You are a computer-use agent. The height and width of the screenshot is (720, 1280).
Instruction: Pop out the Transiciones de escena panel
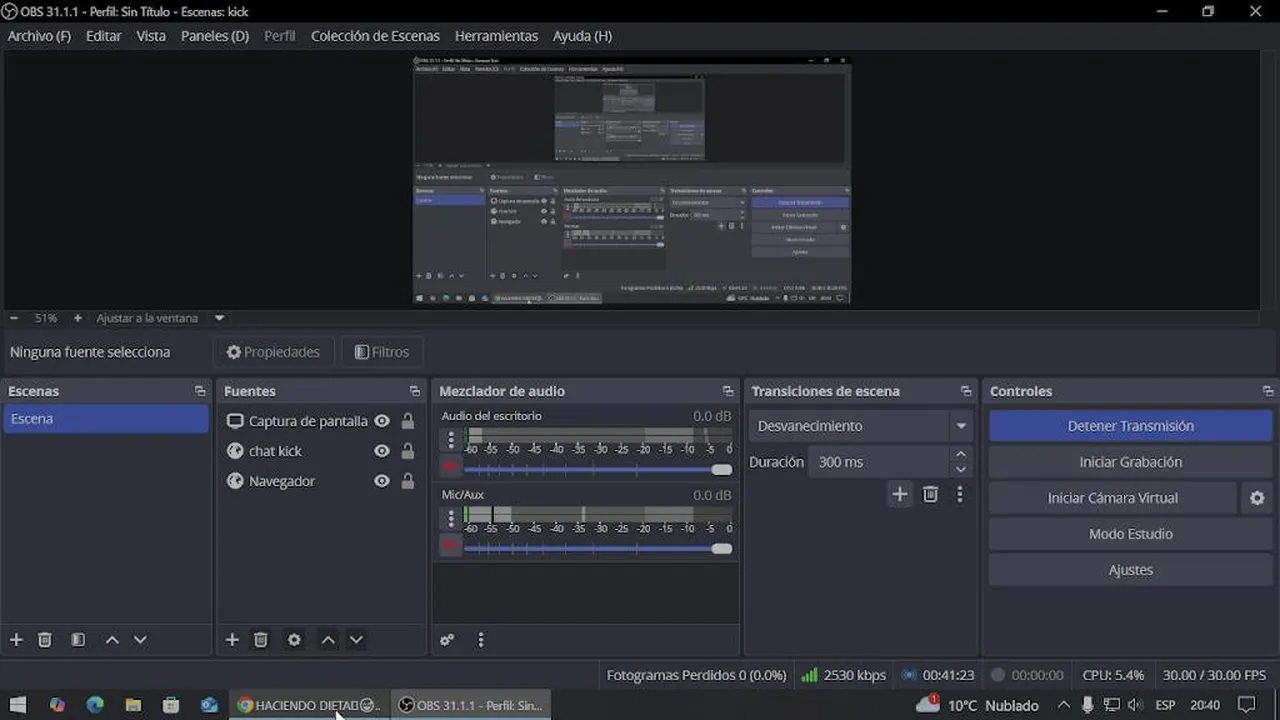tap(966, 391)
